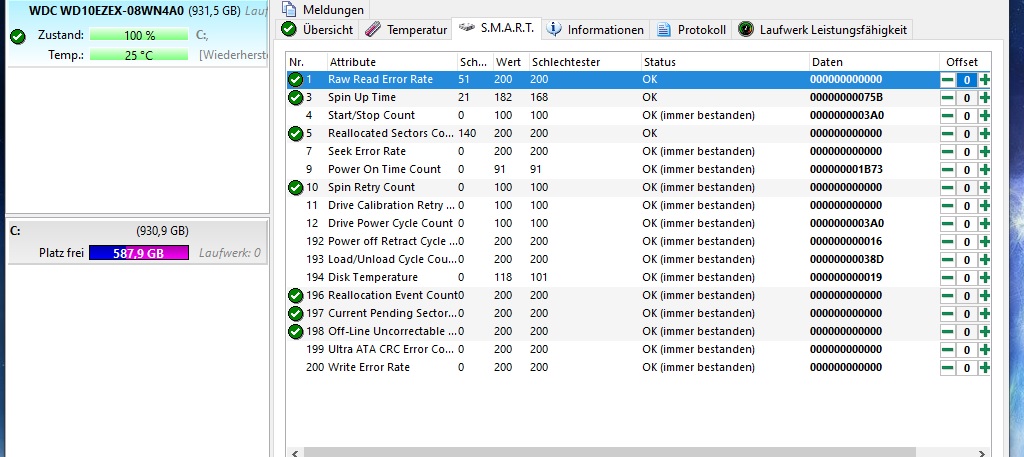Click green check on Off-Line Uncorrectable row
The width and height of the screenshot is (1024, 457).
tap(295, 331)
